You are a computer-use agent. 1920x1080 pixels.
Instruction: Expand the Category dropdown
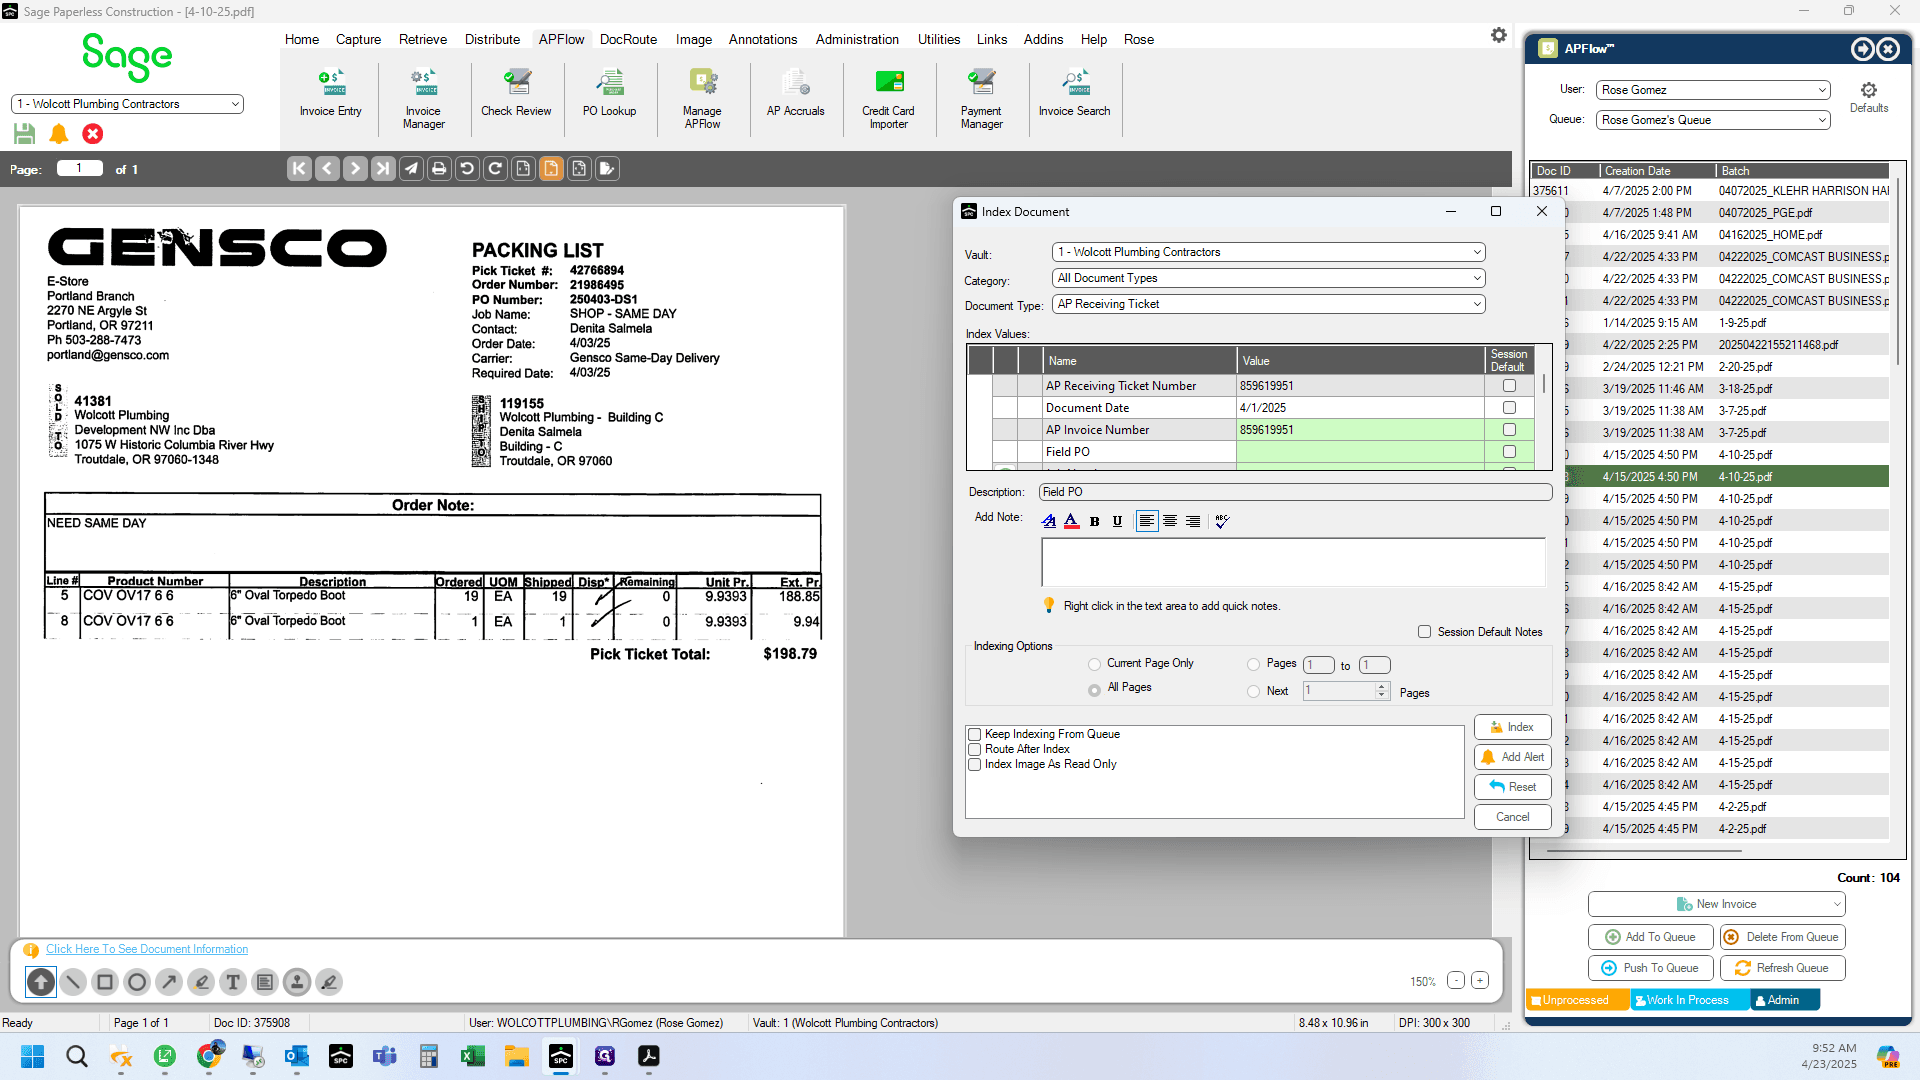tap(1476, 278)
